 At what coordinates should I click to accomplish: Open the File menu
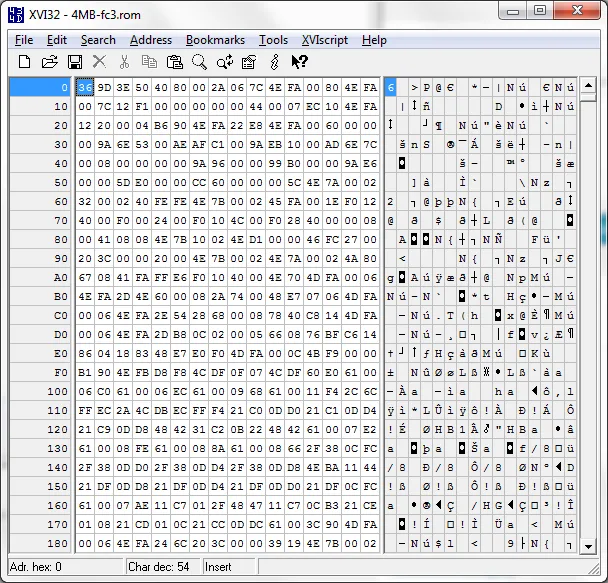coord(24,40)
